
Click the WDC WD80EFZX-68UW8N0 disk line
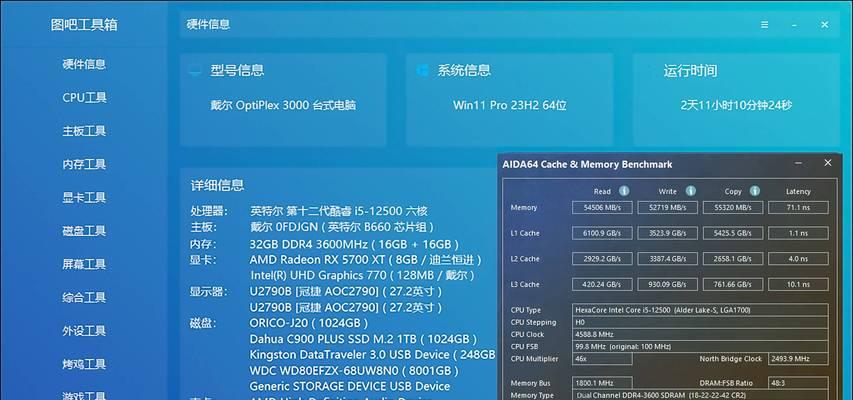tap(354, 371)
